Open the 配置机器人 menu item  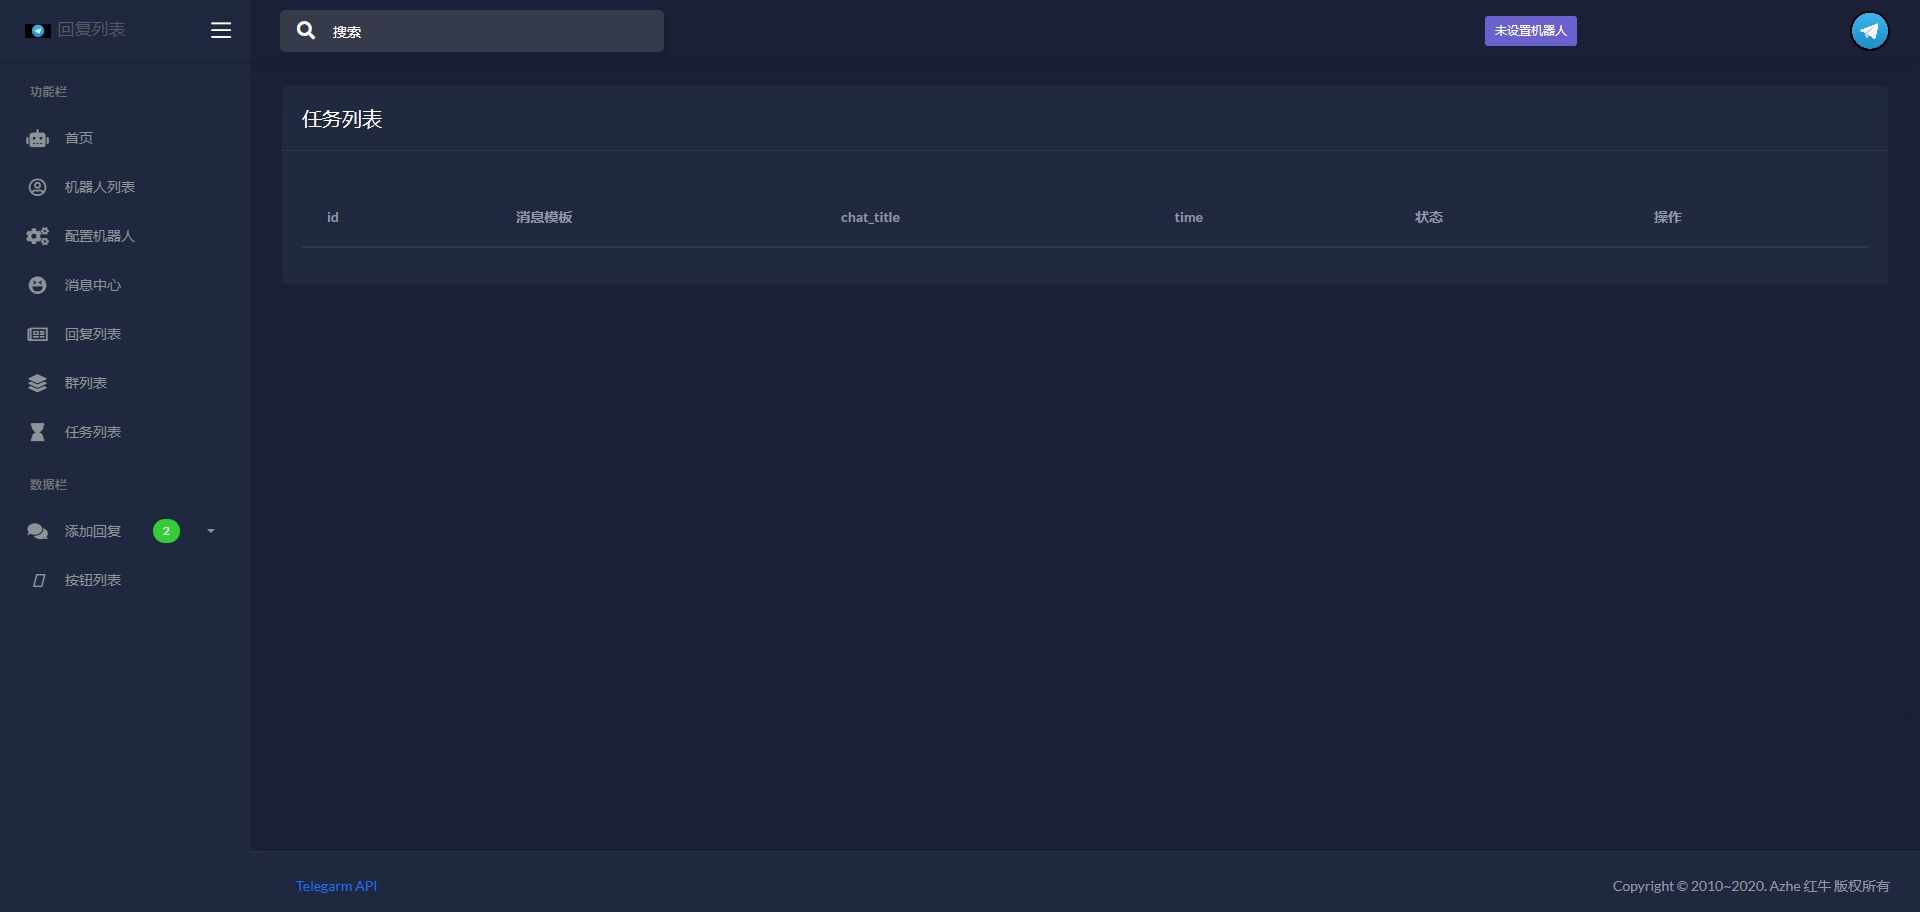pos(100,236)
